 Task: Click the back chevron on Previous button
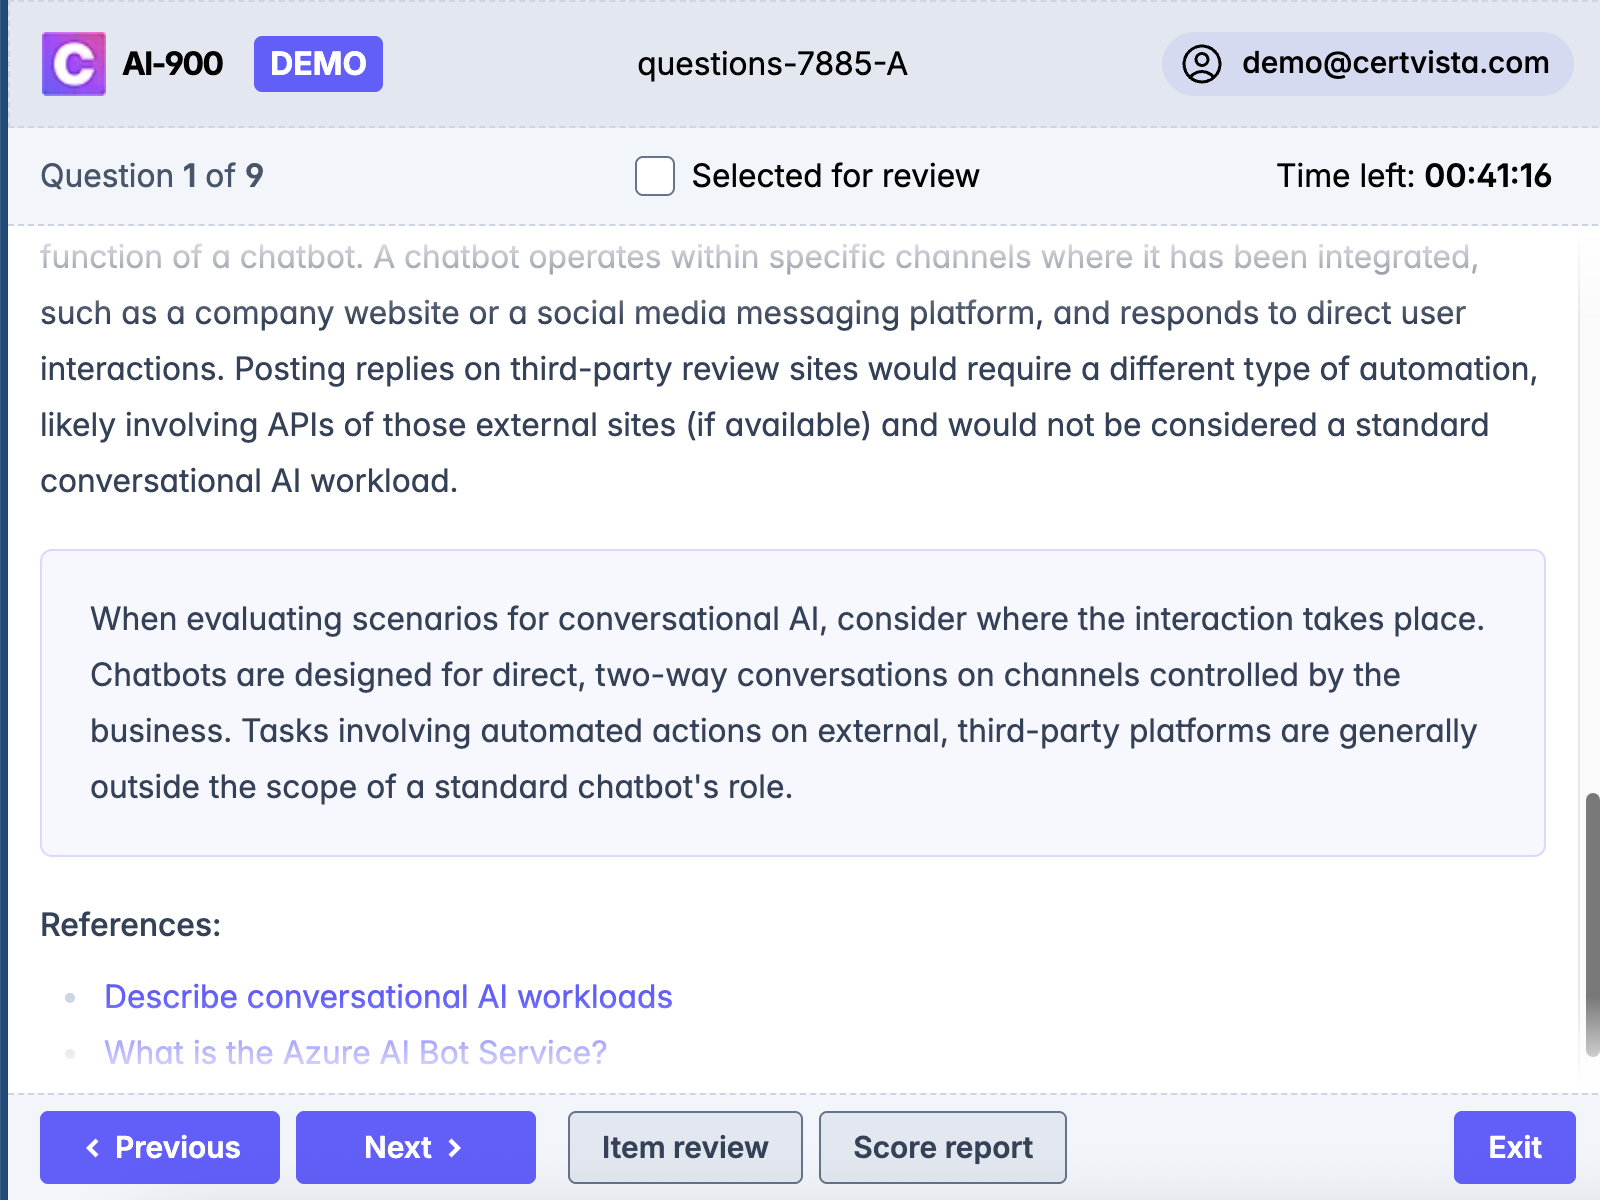click(x=95, y=1147)
